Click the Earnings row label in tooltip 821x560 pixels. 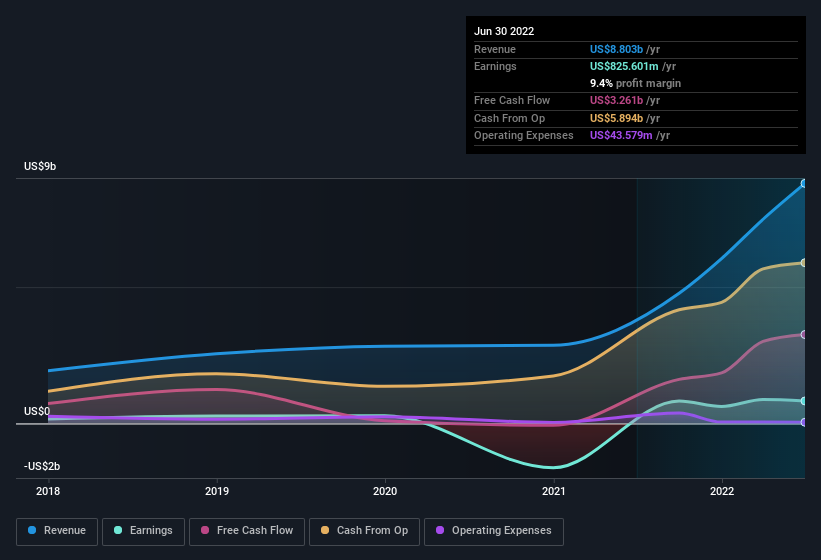click(x=495, y=66)
